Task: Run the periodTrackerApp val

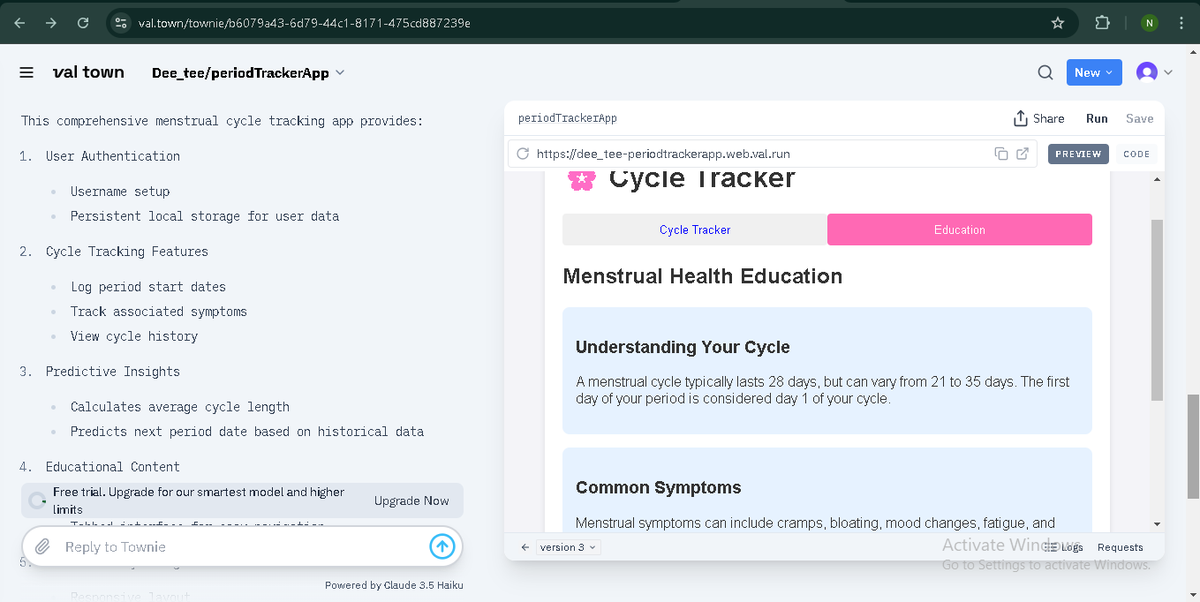Action: point(1097,118)
